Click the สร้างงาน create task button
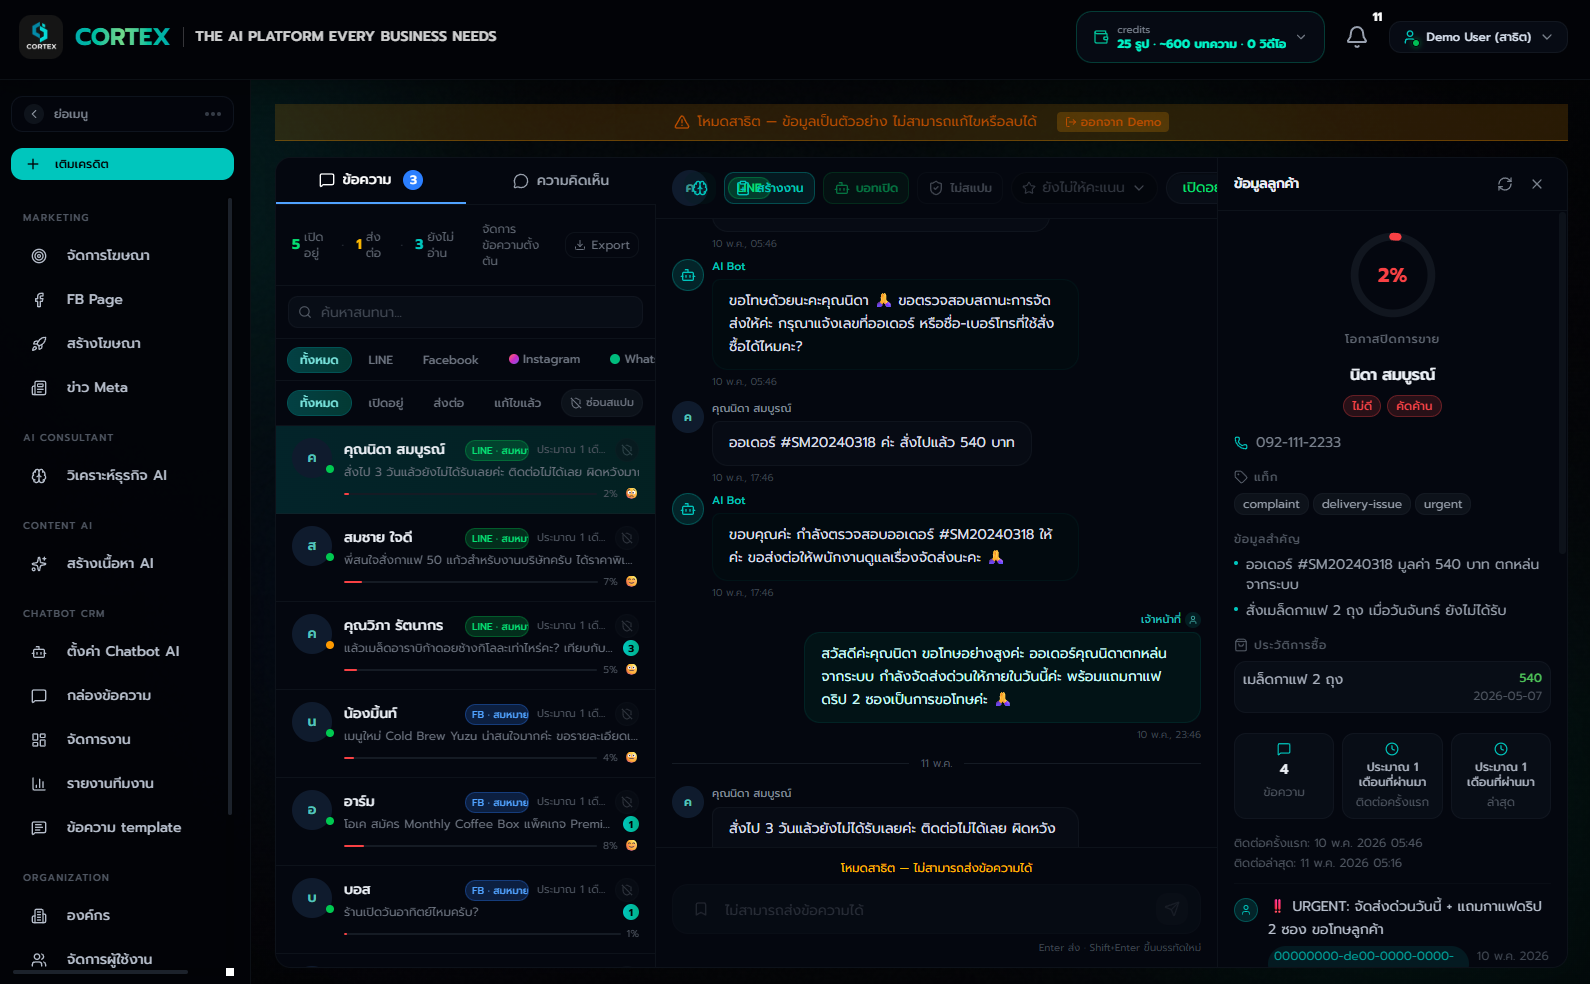 pos(770,188)
